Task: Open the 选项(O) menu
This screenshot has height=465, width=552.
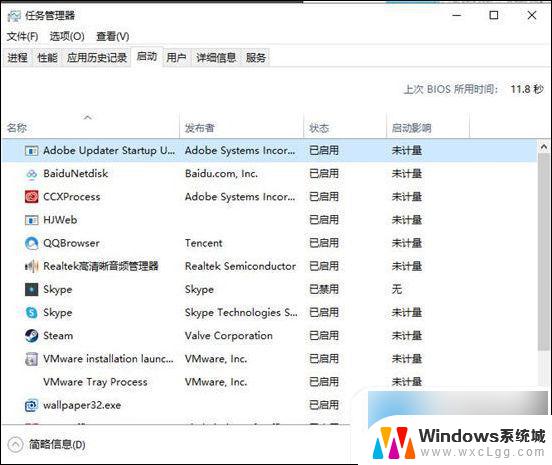Action: [x=67, y=36]
